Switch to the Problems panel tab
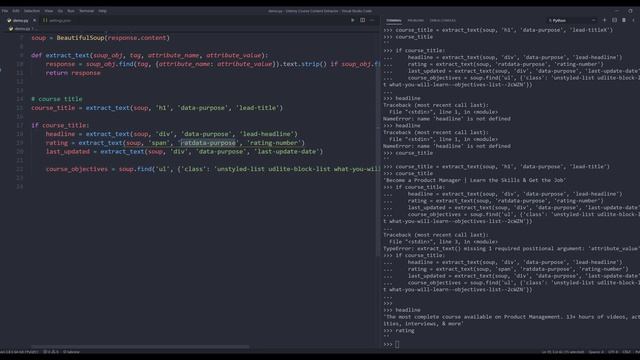 [x=416, y=20]
